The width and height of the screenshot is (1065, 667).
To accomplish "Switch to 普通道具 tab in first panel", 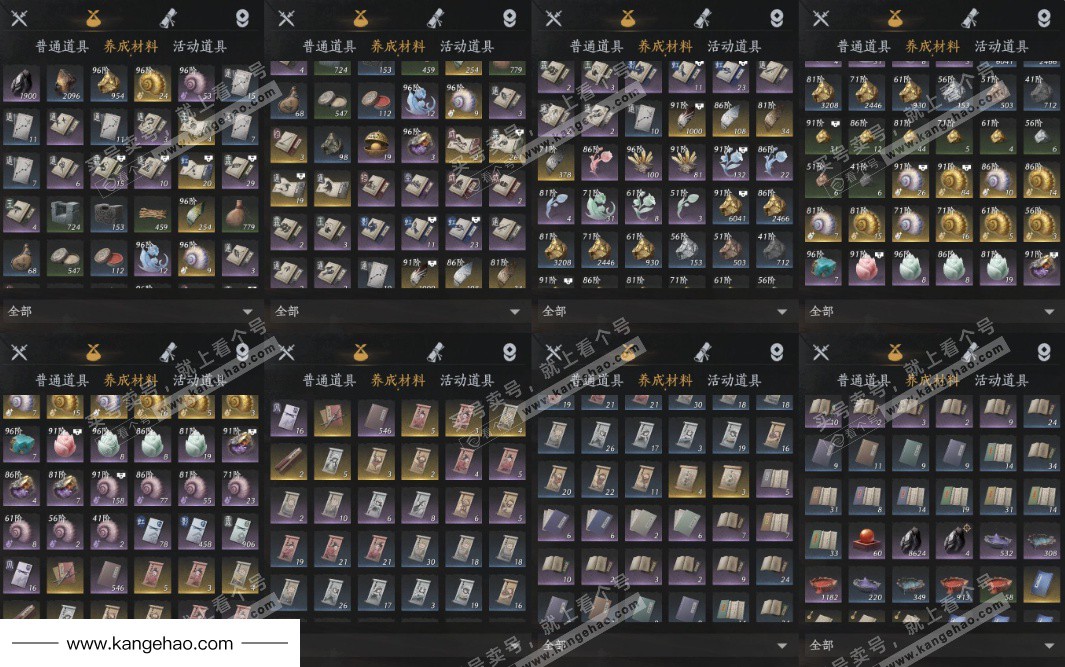I will [x=62, y=47].
